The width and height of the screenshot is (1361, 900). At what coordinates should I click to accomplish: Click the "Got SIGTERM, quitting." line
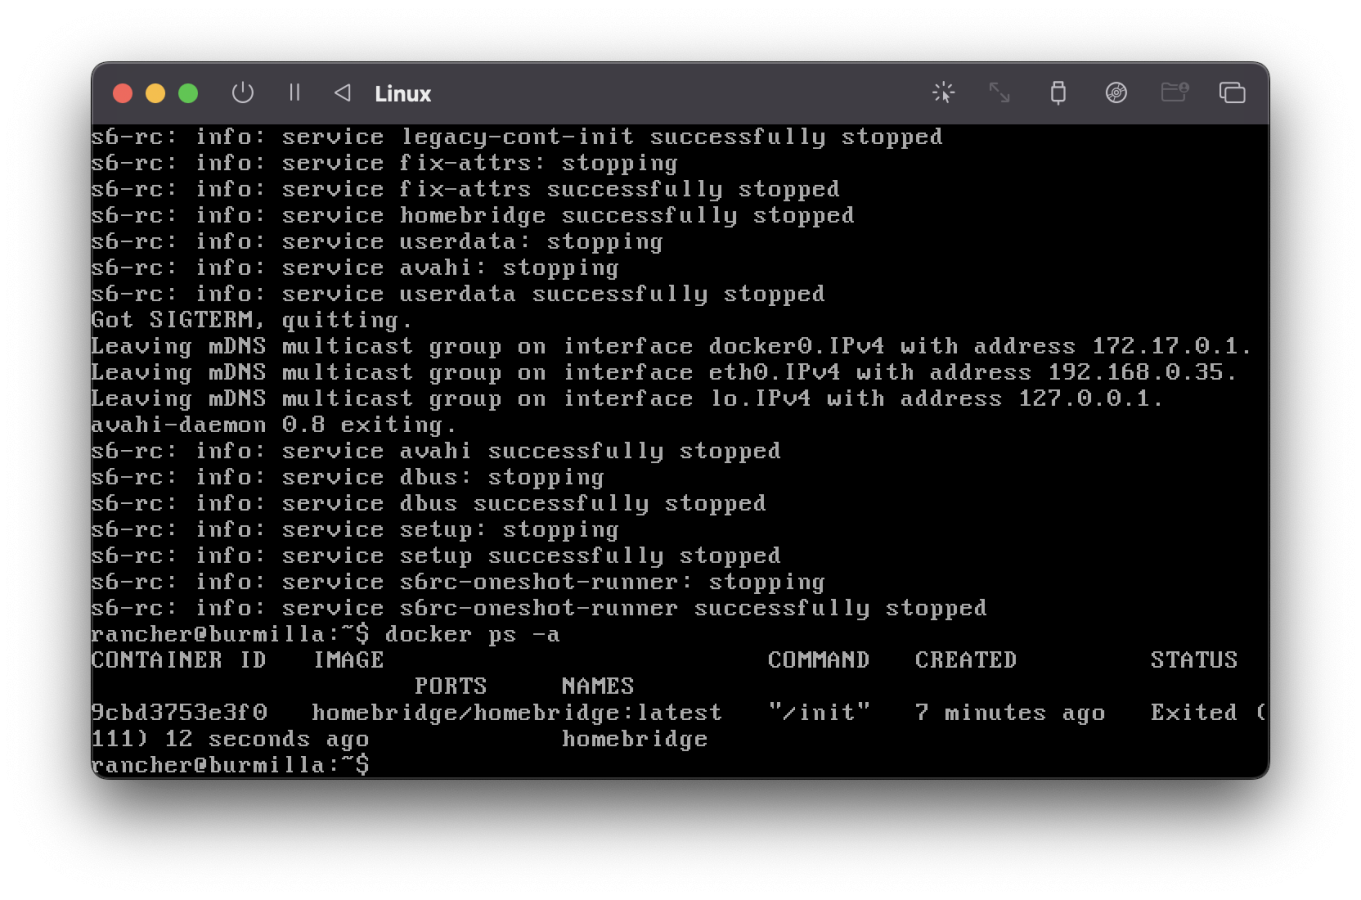pyautogui.click(x=251, y=320)
